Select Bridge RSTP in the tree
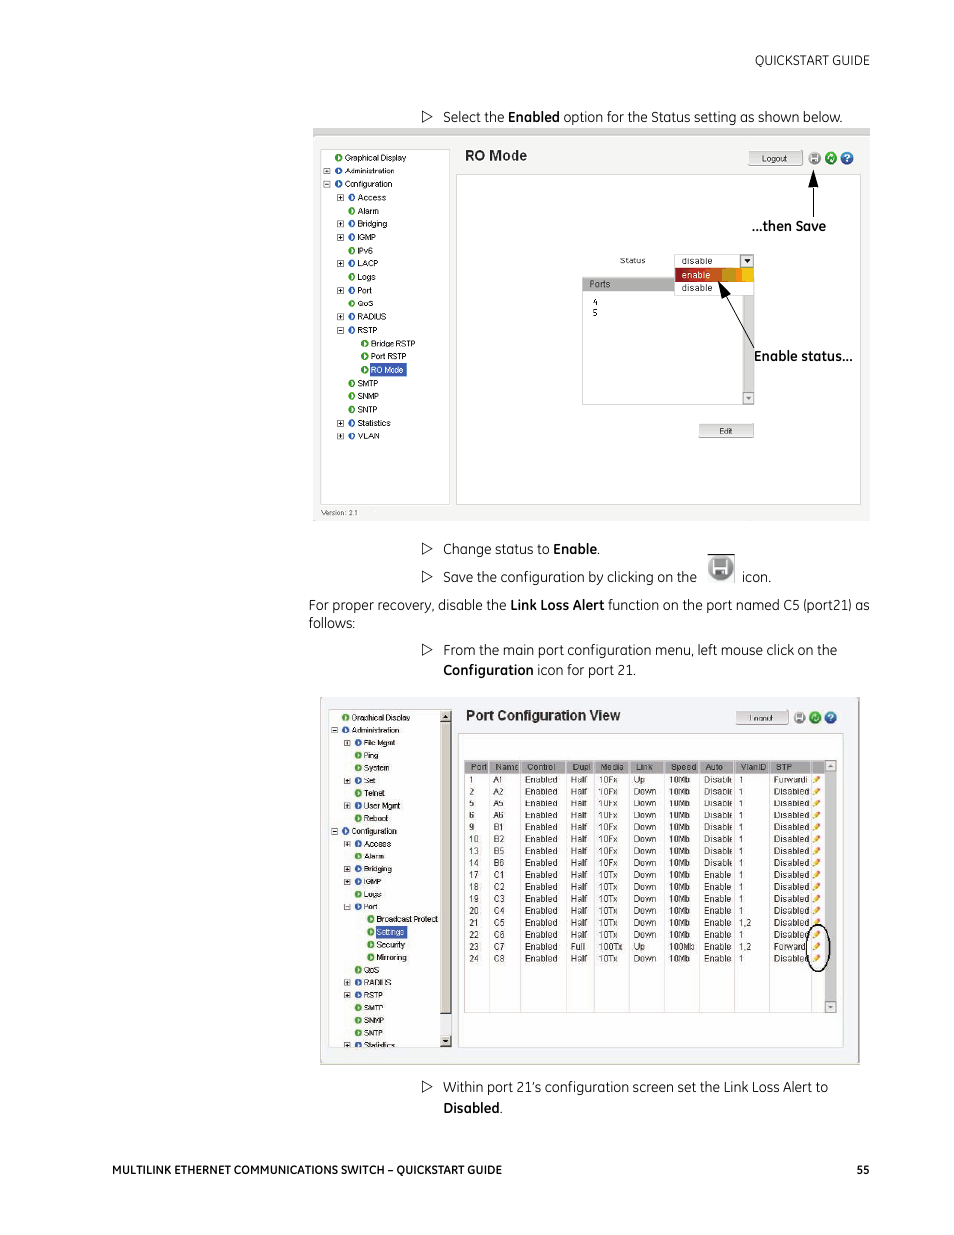Viewport: 954px width, 1235px height. click(393, 343)
